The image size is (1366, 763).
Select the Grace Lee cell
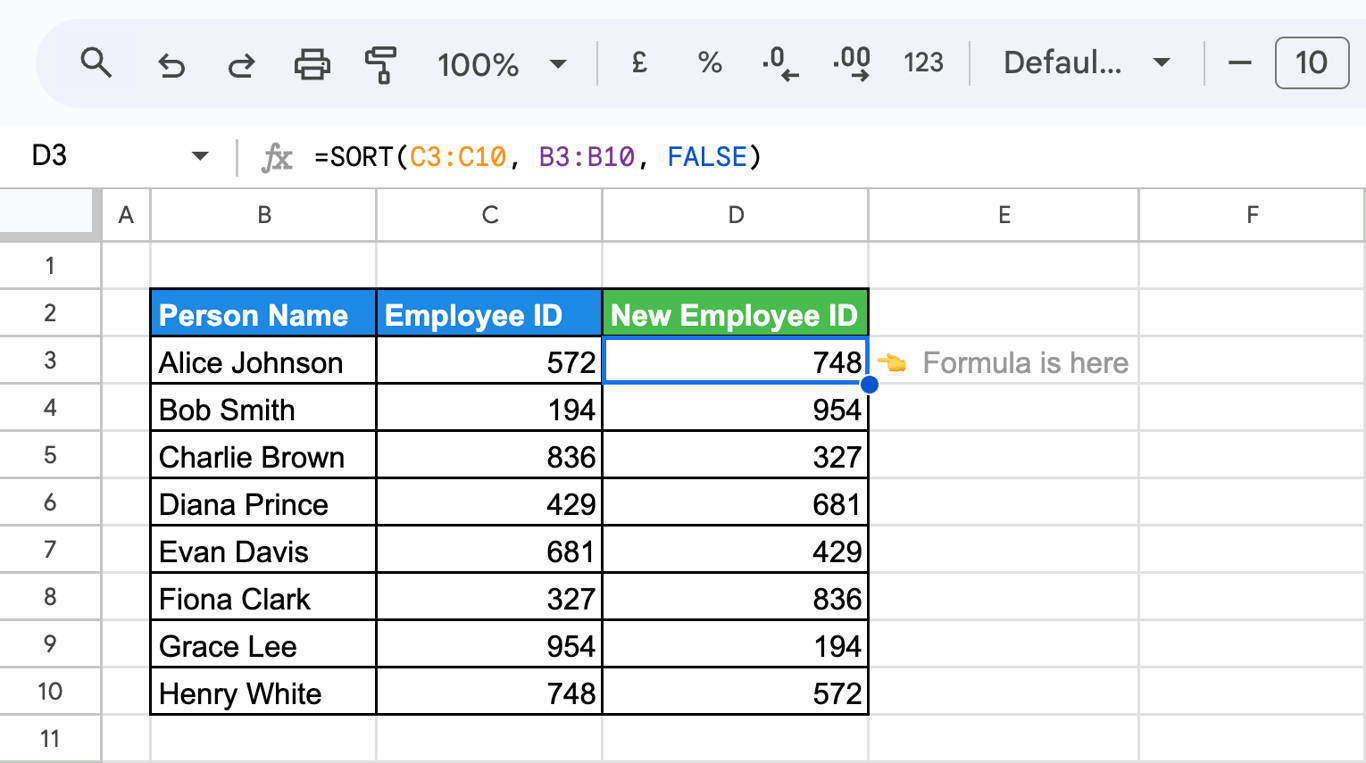(x=264, y=645)
